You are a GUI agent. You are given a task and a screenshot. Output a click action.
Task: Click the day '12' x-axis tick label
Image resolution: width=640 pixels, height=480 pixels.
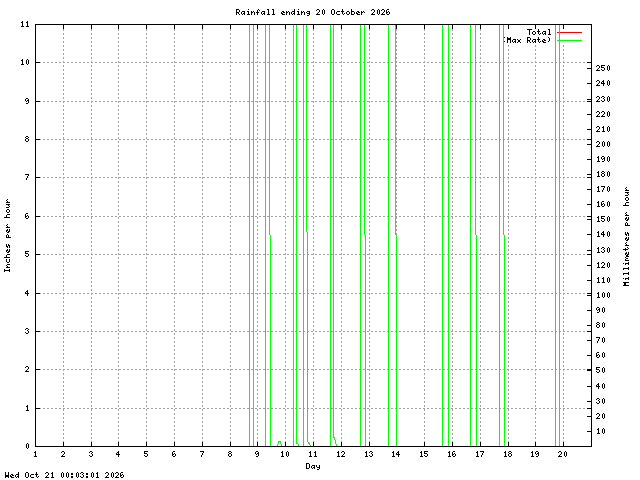coord(341,454)
